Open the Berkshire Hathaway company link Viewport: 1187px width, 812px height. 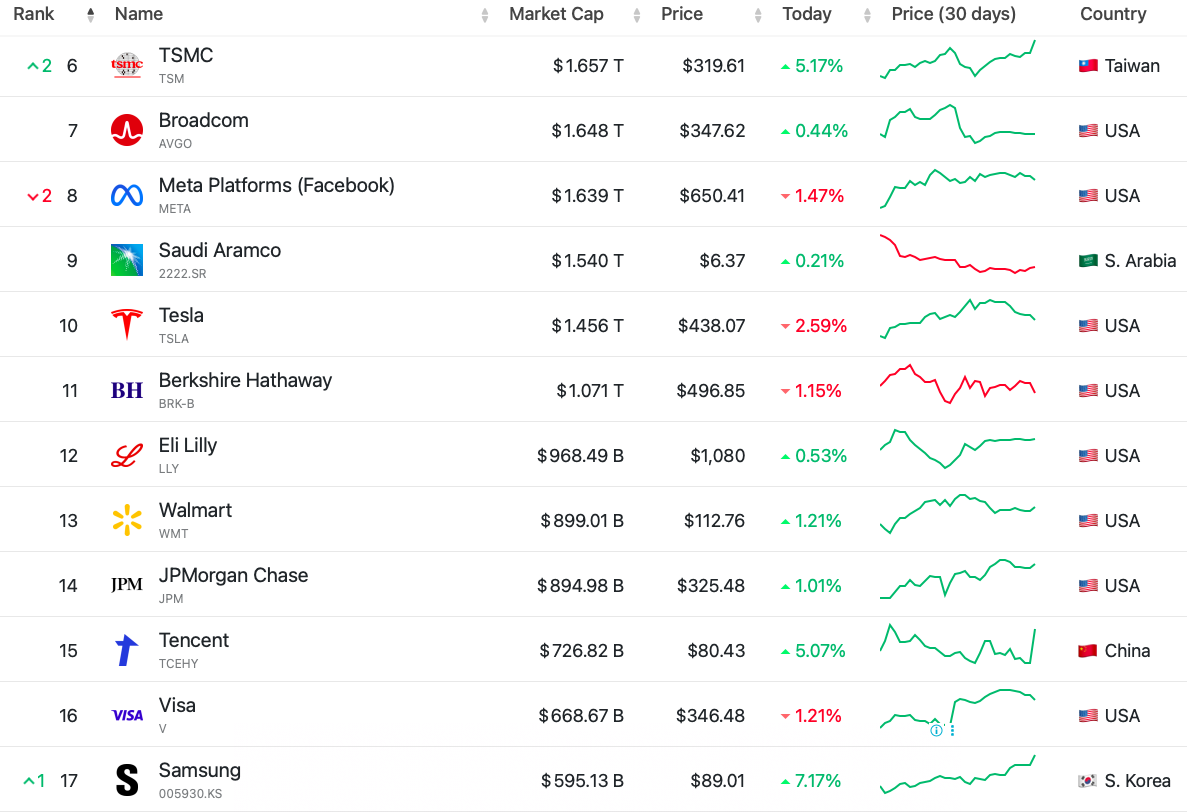(245, 381)
